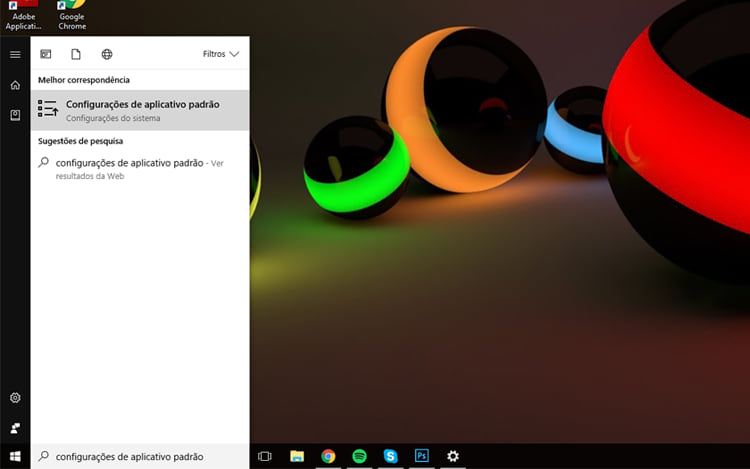Open Settings gear from the taskbar
750x469 pixels.
coord(452,456)
